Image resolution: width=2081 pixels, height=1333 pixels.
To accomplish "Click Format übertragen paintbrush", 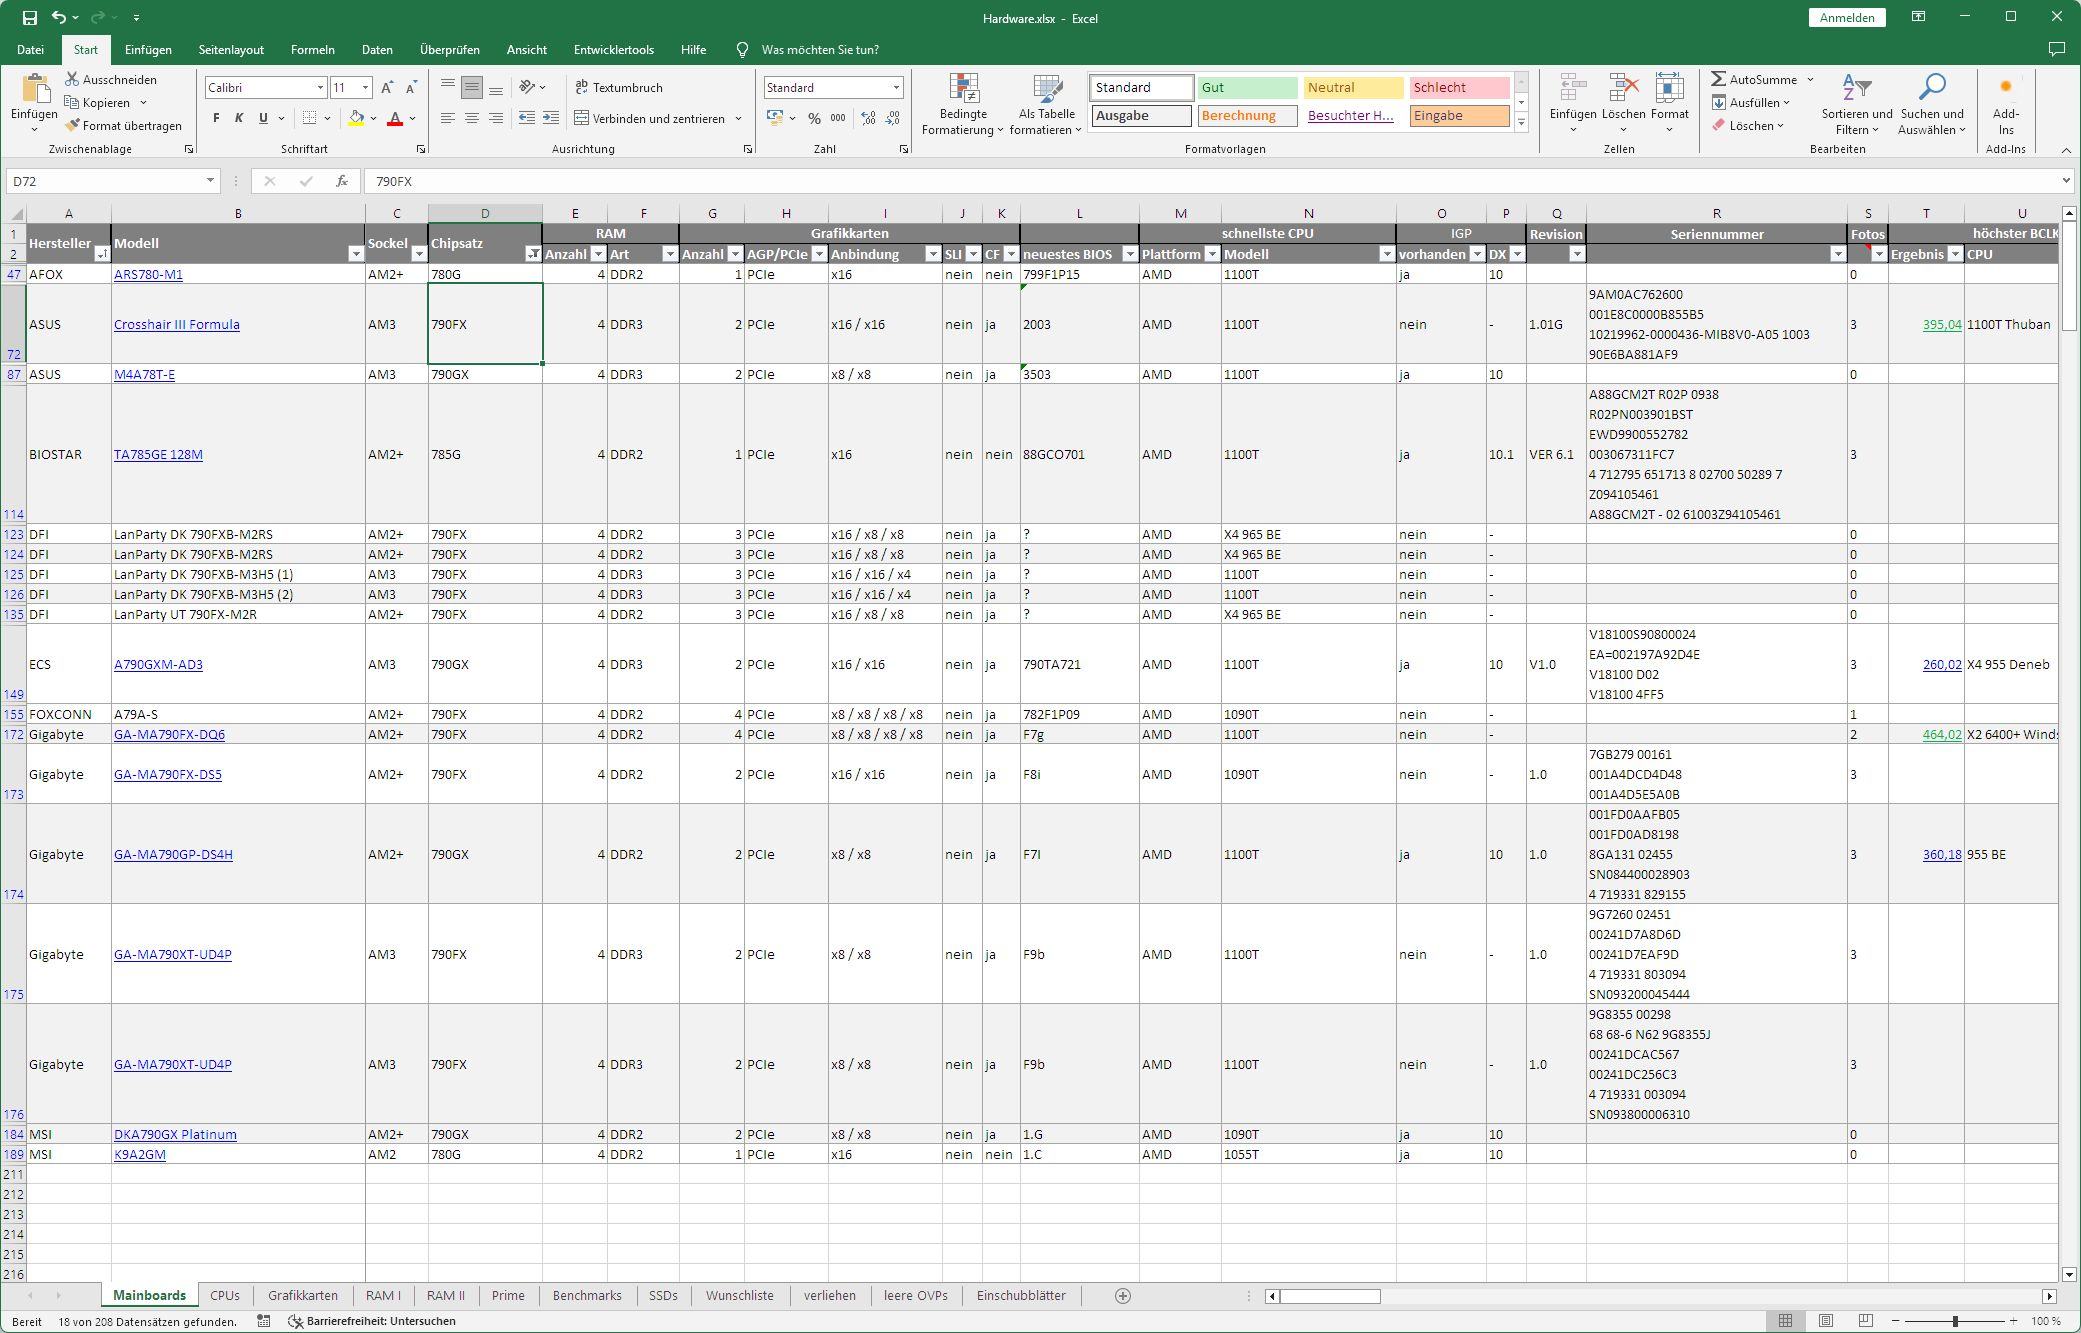I will 72,125.
